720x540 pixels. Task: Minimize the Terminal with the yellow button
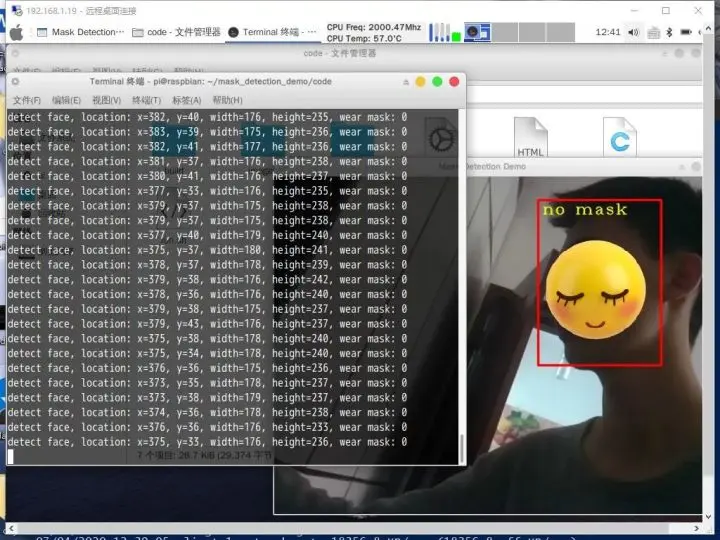pos(420,82)
